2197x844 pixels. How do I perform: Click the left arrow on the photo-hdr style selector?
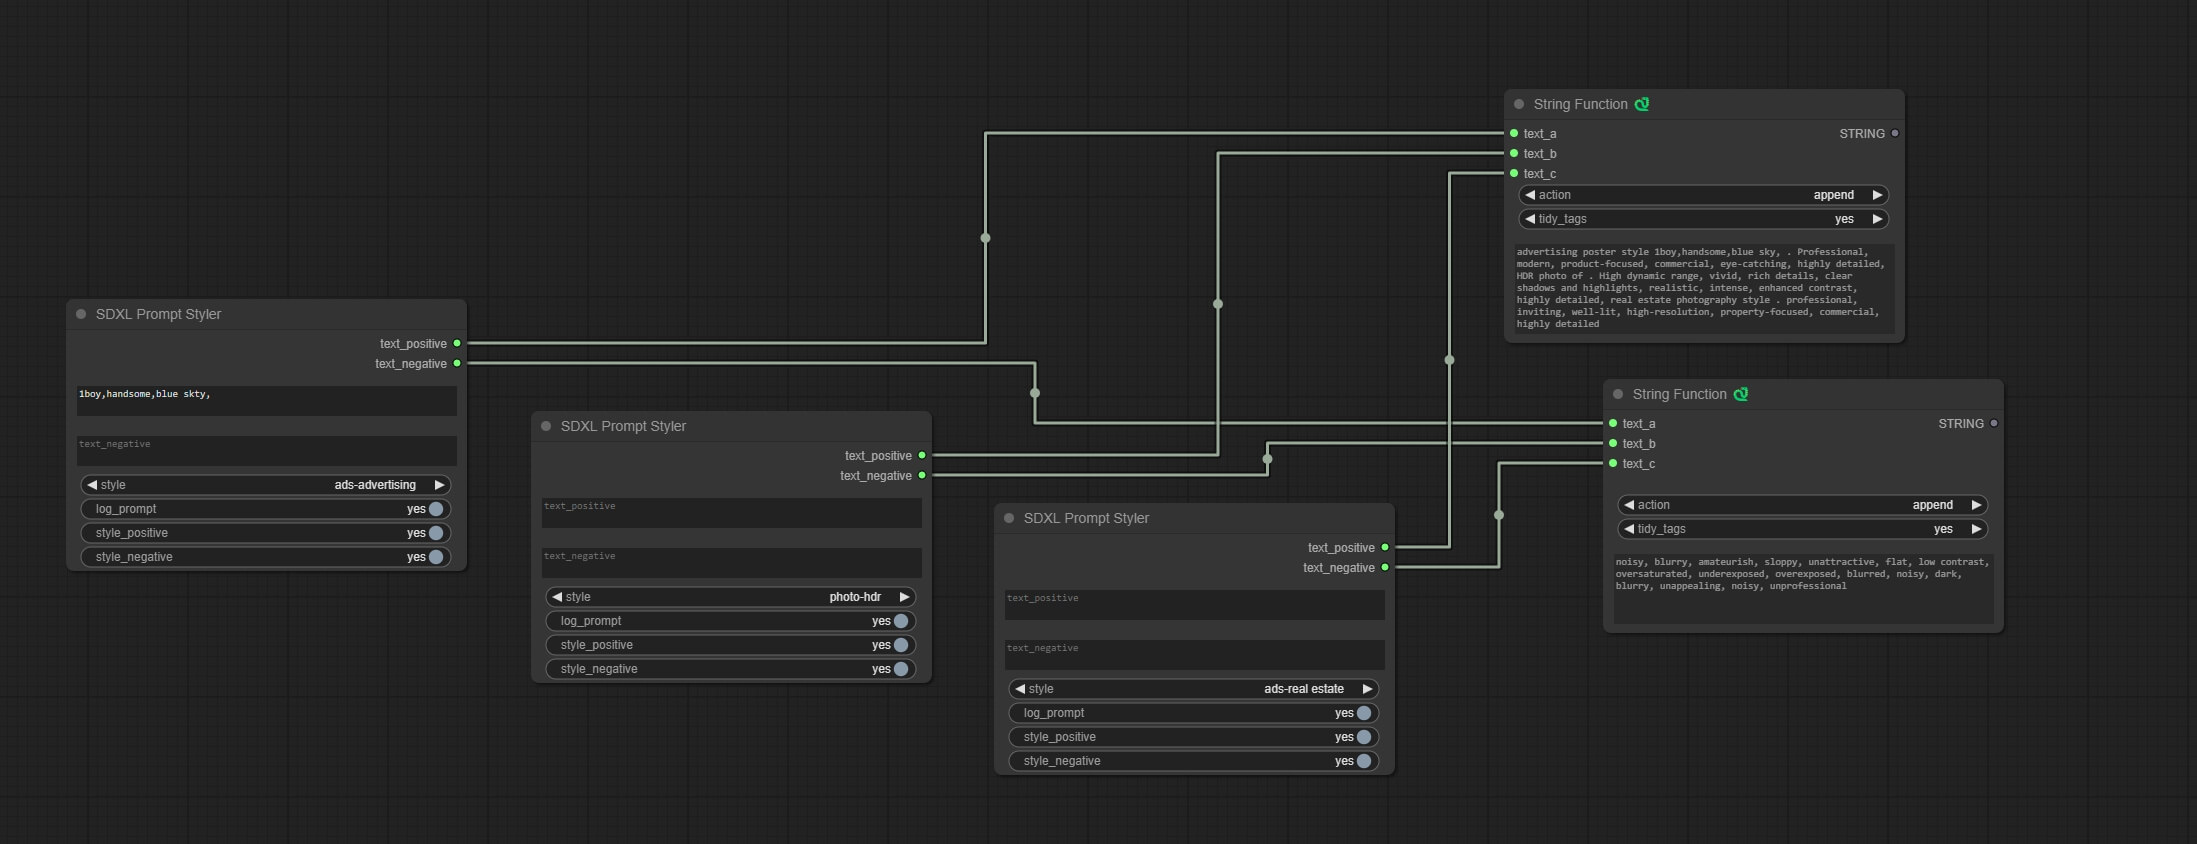557,597
